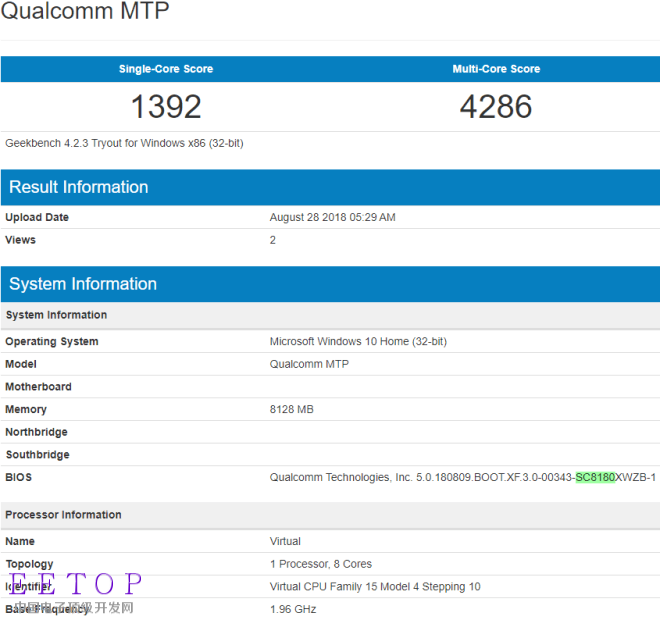This screenshot has height=620, width=660.
Task: Click the Processor Information subheader
Action: [x=63, y=515]
